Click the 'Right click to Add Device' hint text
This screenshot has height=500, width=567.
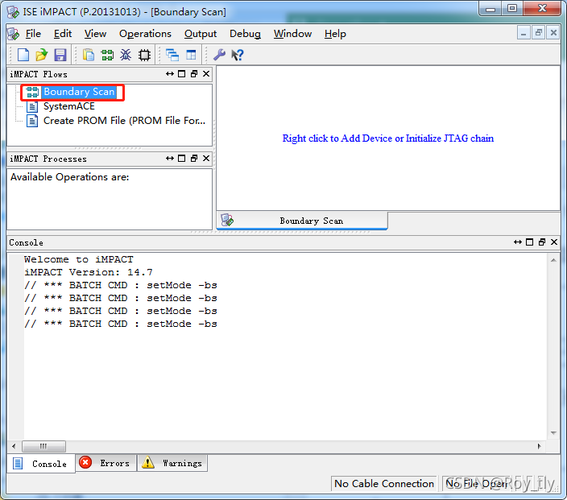[388, 138]
